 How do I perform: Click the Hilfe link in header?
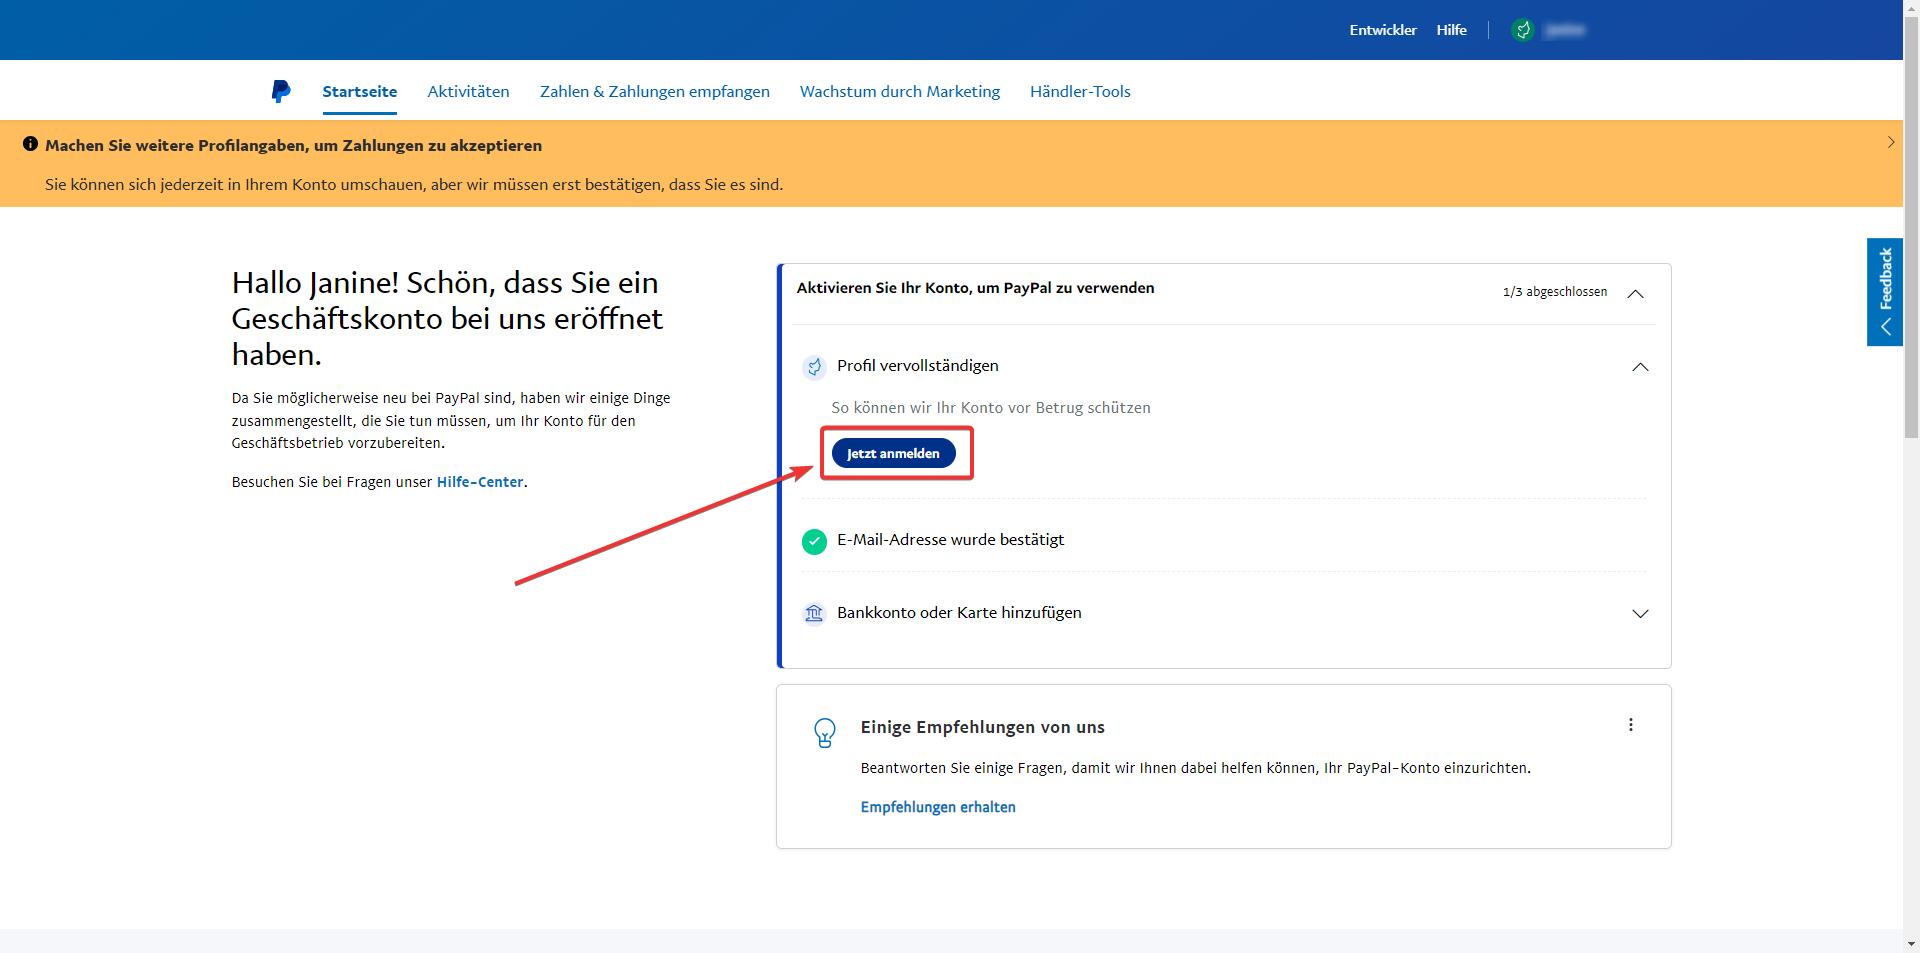tap(1451, 30)
